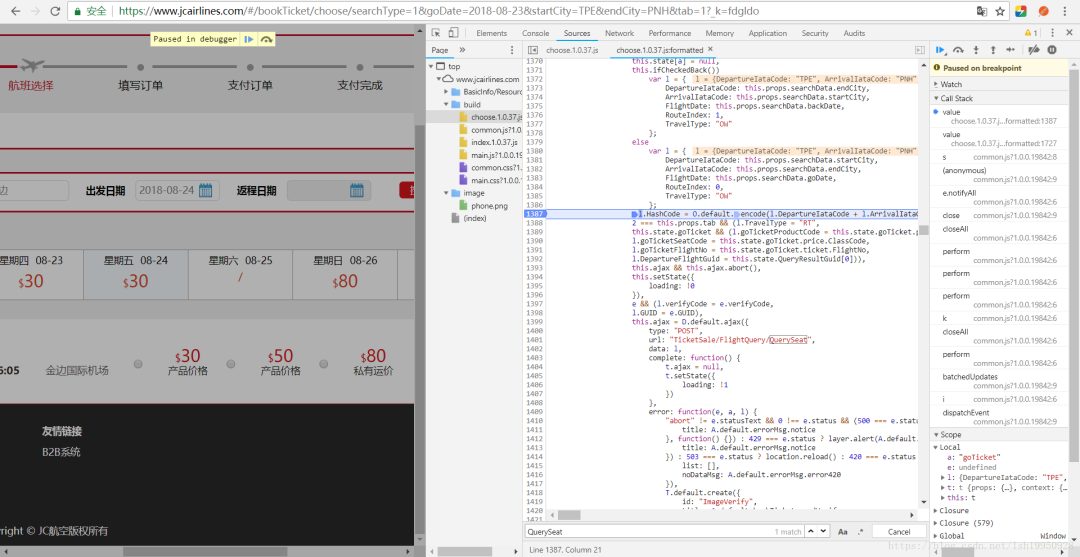The height and width of the screenshot is (557, 1080).
Task: Open the choose.1.0.37.js unformatted tab
Action: [572, 50]
